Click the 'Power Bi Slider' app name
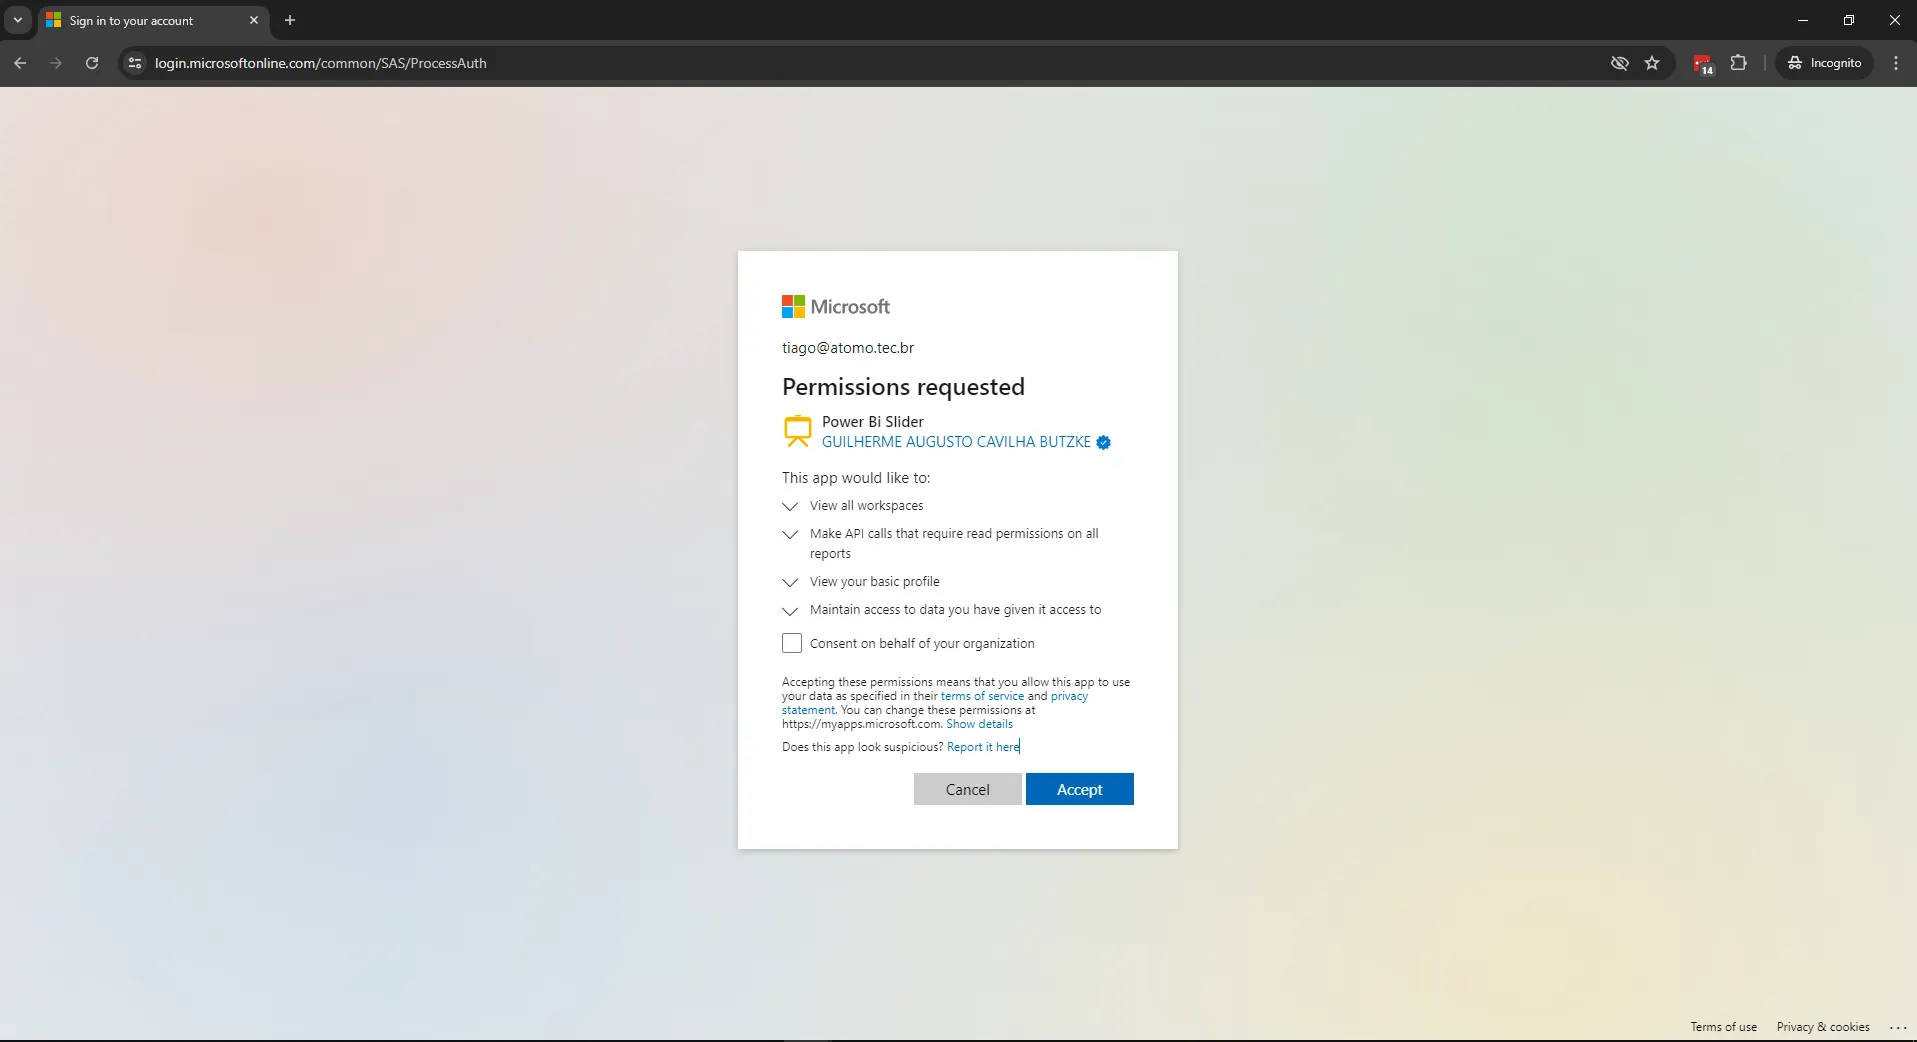Screen dimensions: 1917x1042 [x=873, y=422]
